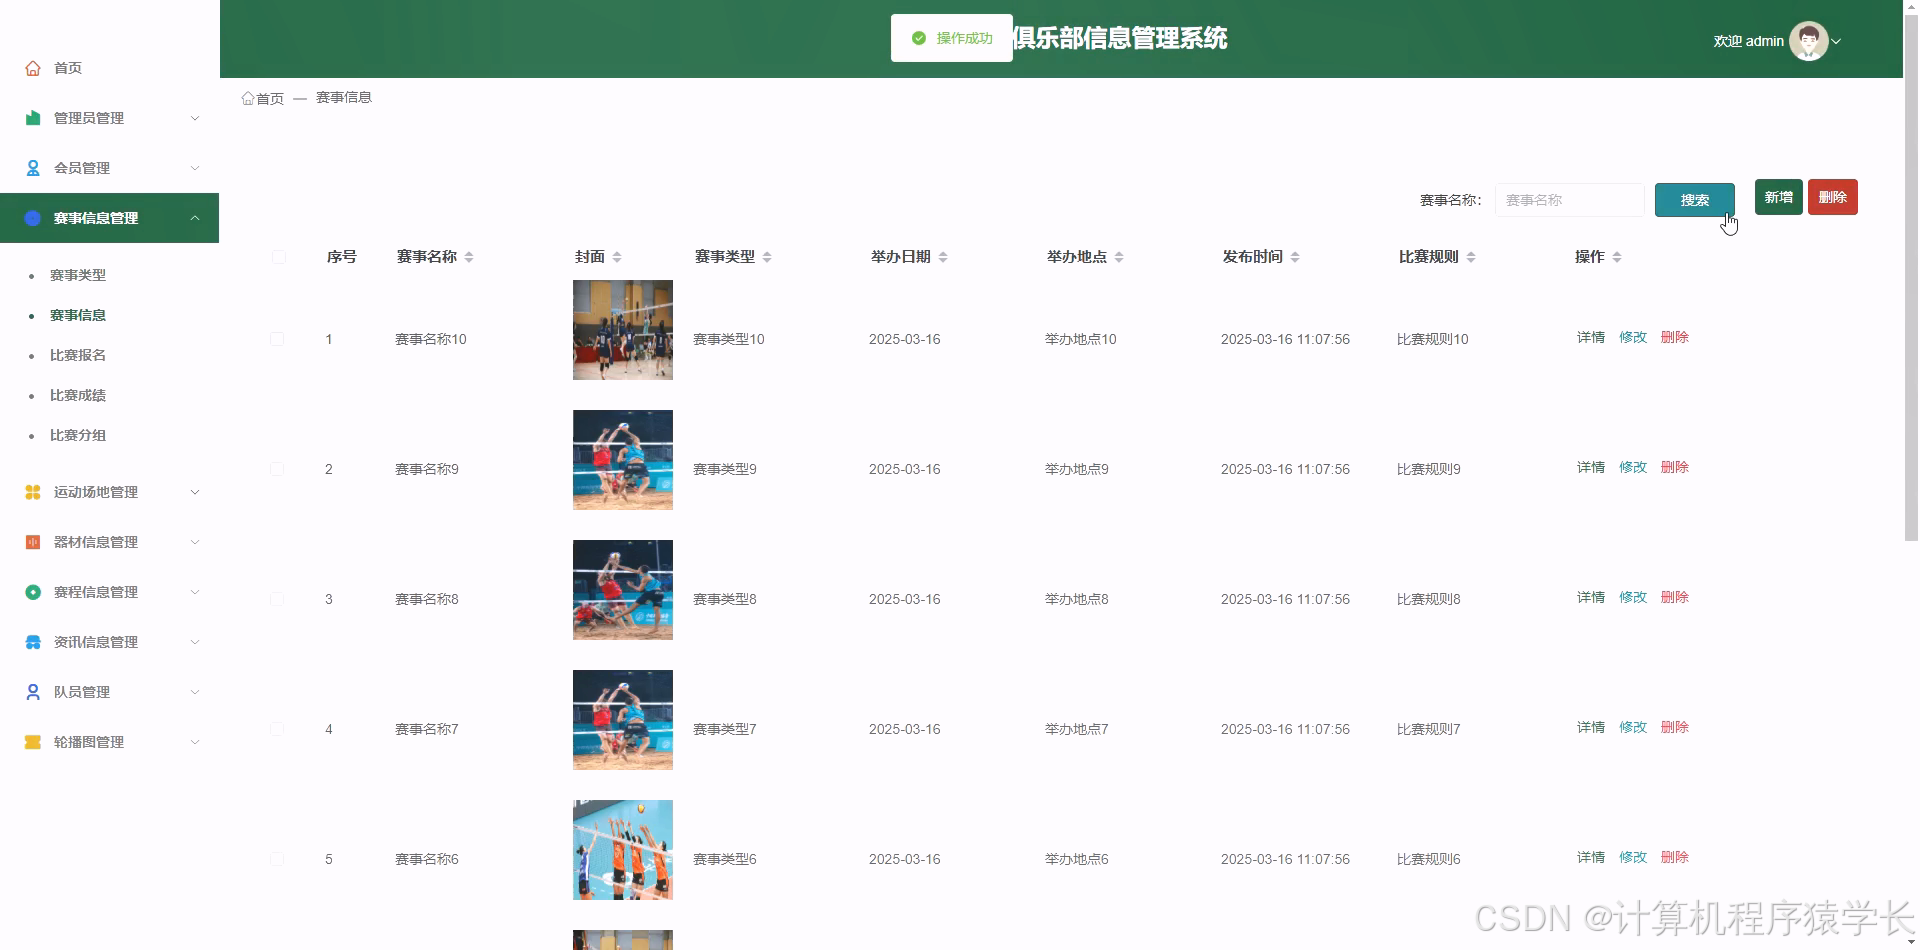
Task: Click the 会员管理 member icon
Action: [x=33, y=167]
